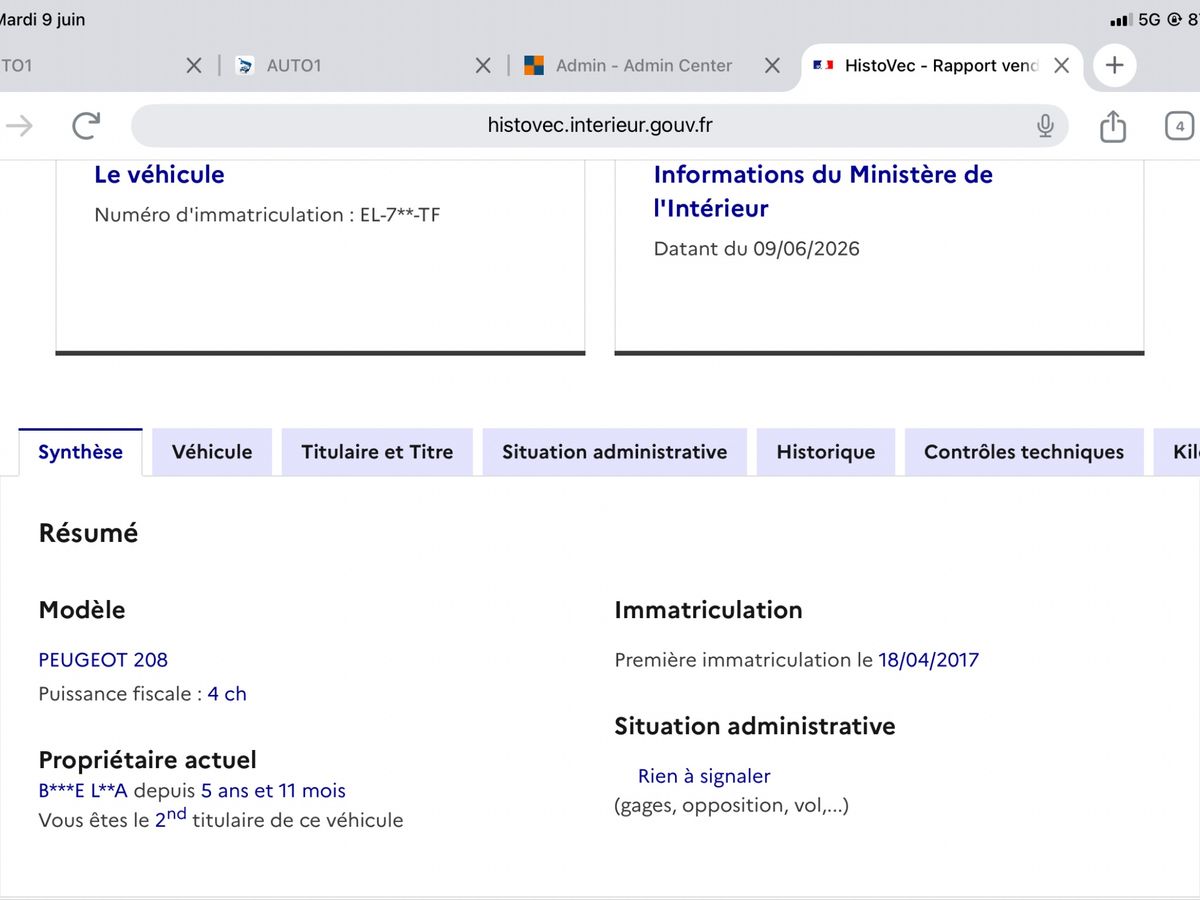This screenshot has height=900, width=1200.
Task: Go to the Historique tab
Action: click(x=826, y=452)
